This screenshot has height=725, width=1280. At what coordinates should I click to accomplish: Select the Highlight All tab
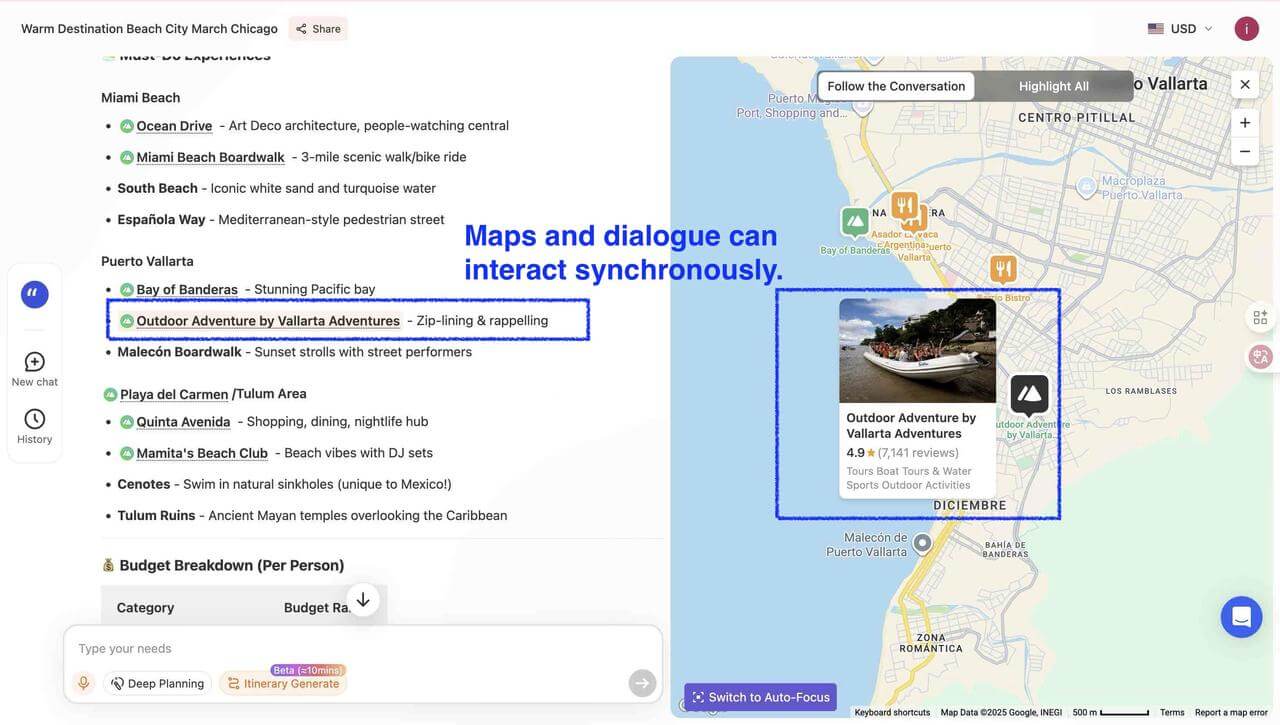point(1053,86)
